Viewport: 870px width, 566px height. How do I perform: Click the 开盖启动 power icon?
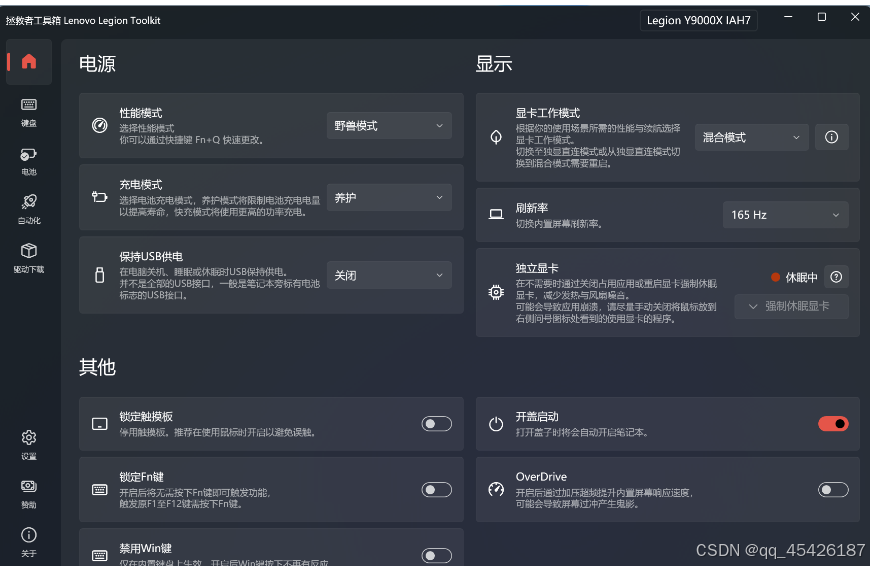[x=496, y=424]
